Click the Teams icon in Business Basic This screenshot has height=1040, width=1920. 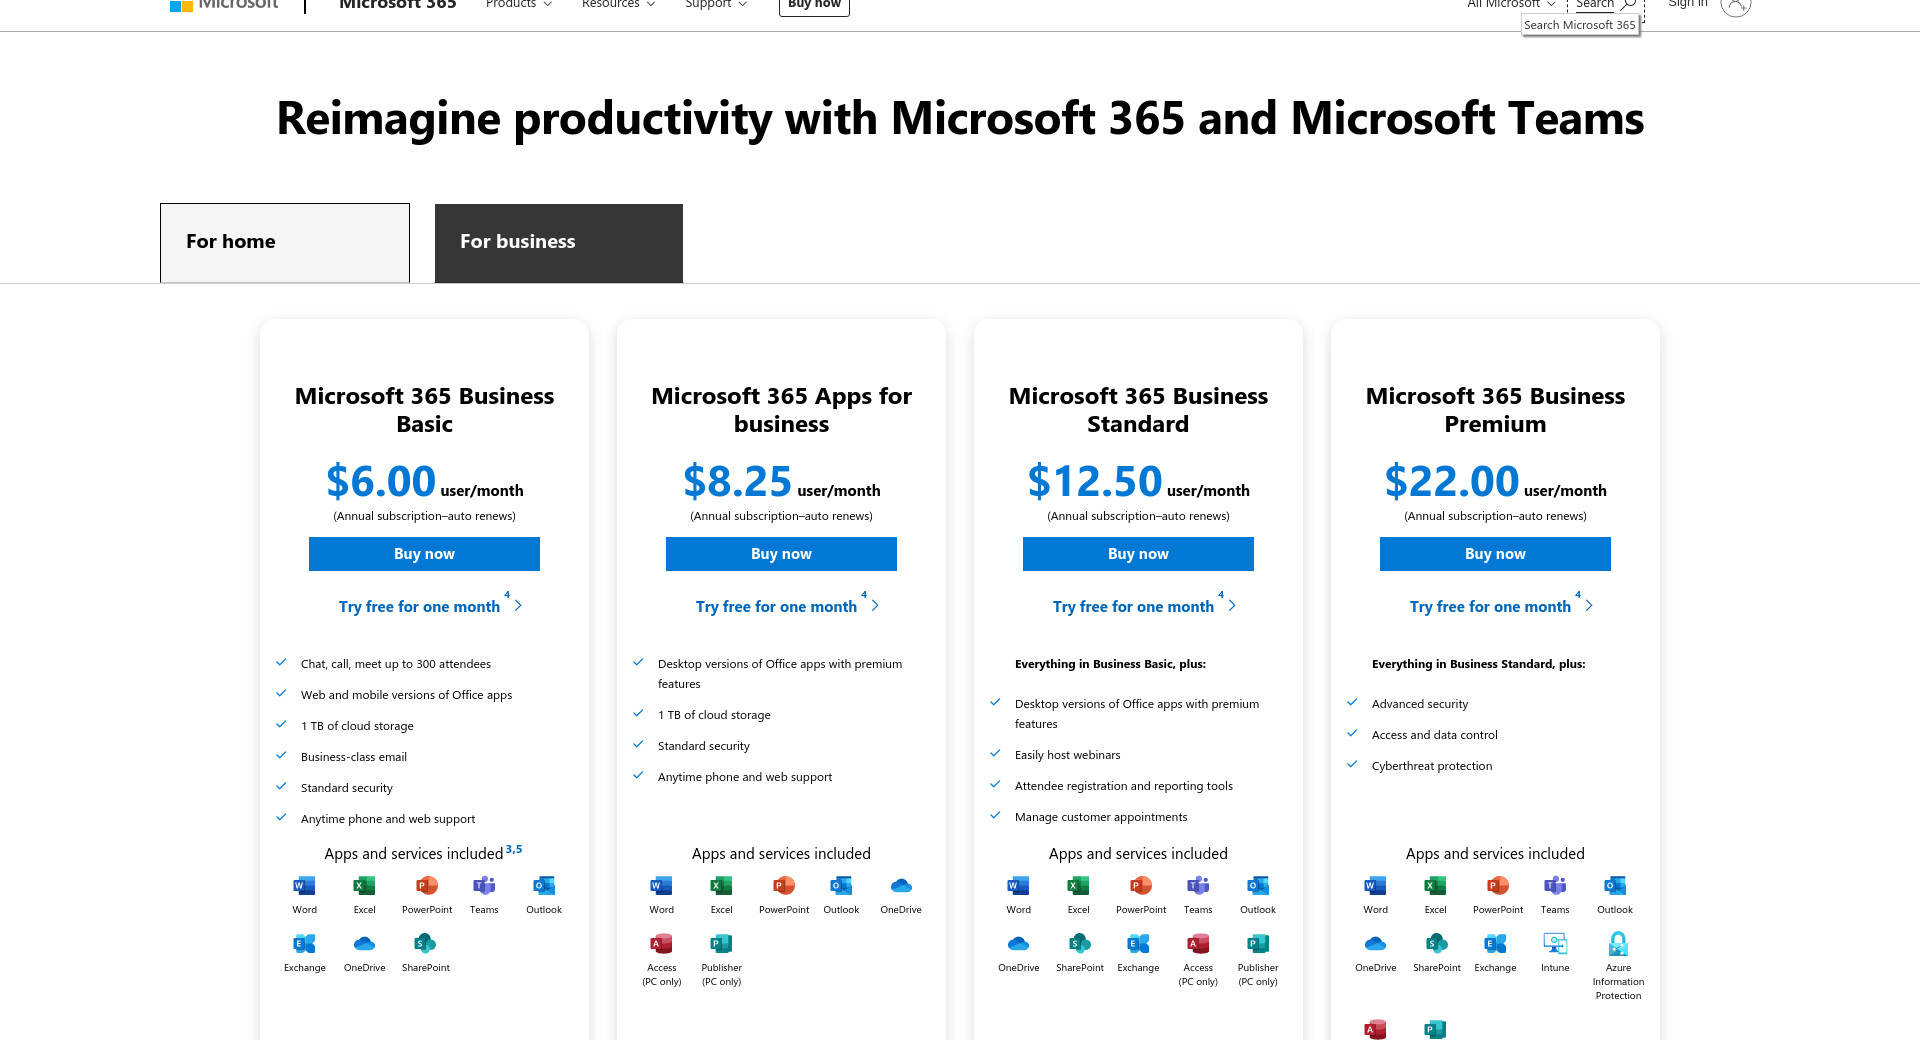484,886
